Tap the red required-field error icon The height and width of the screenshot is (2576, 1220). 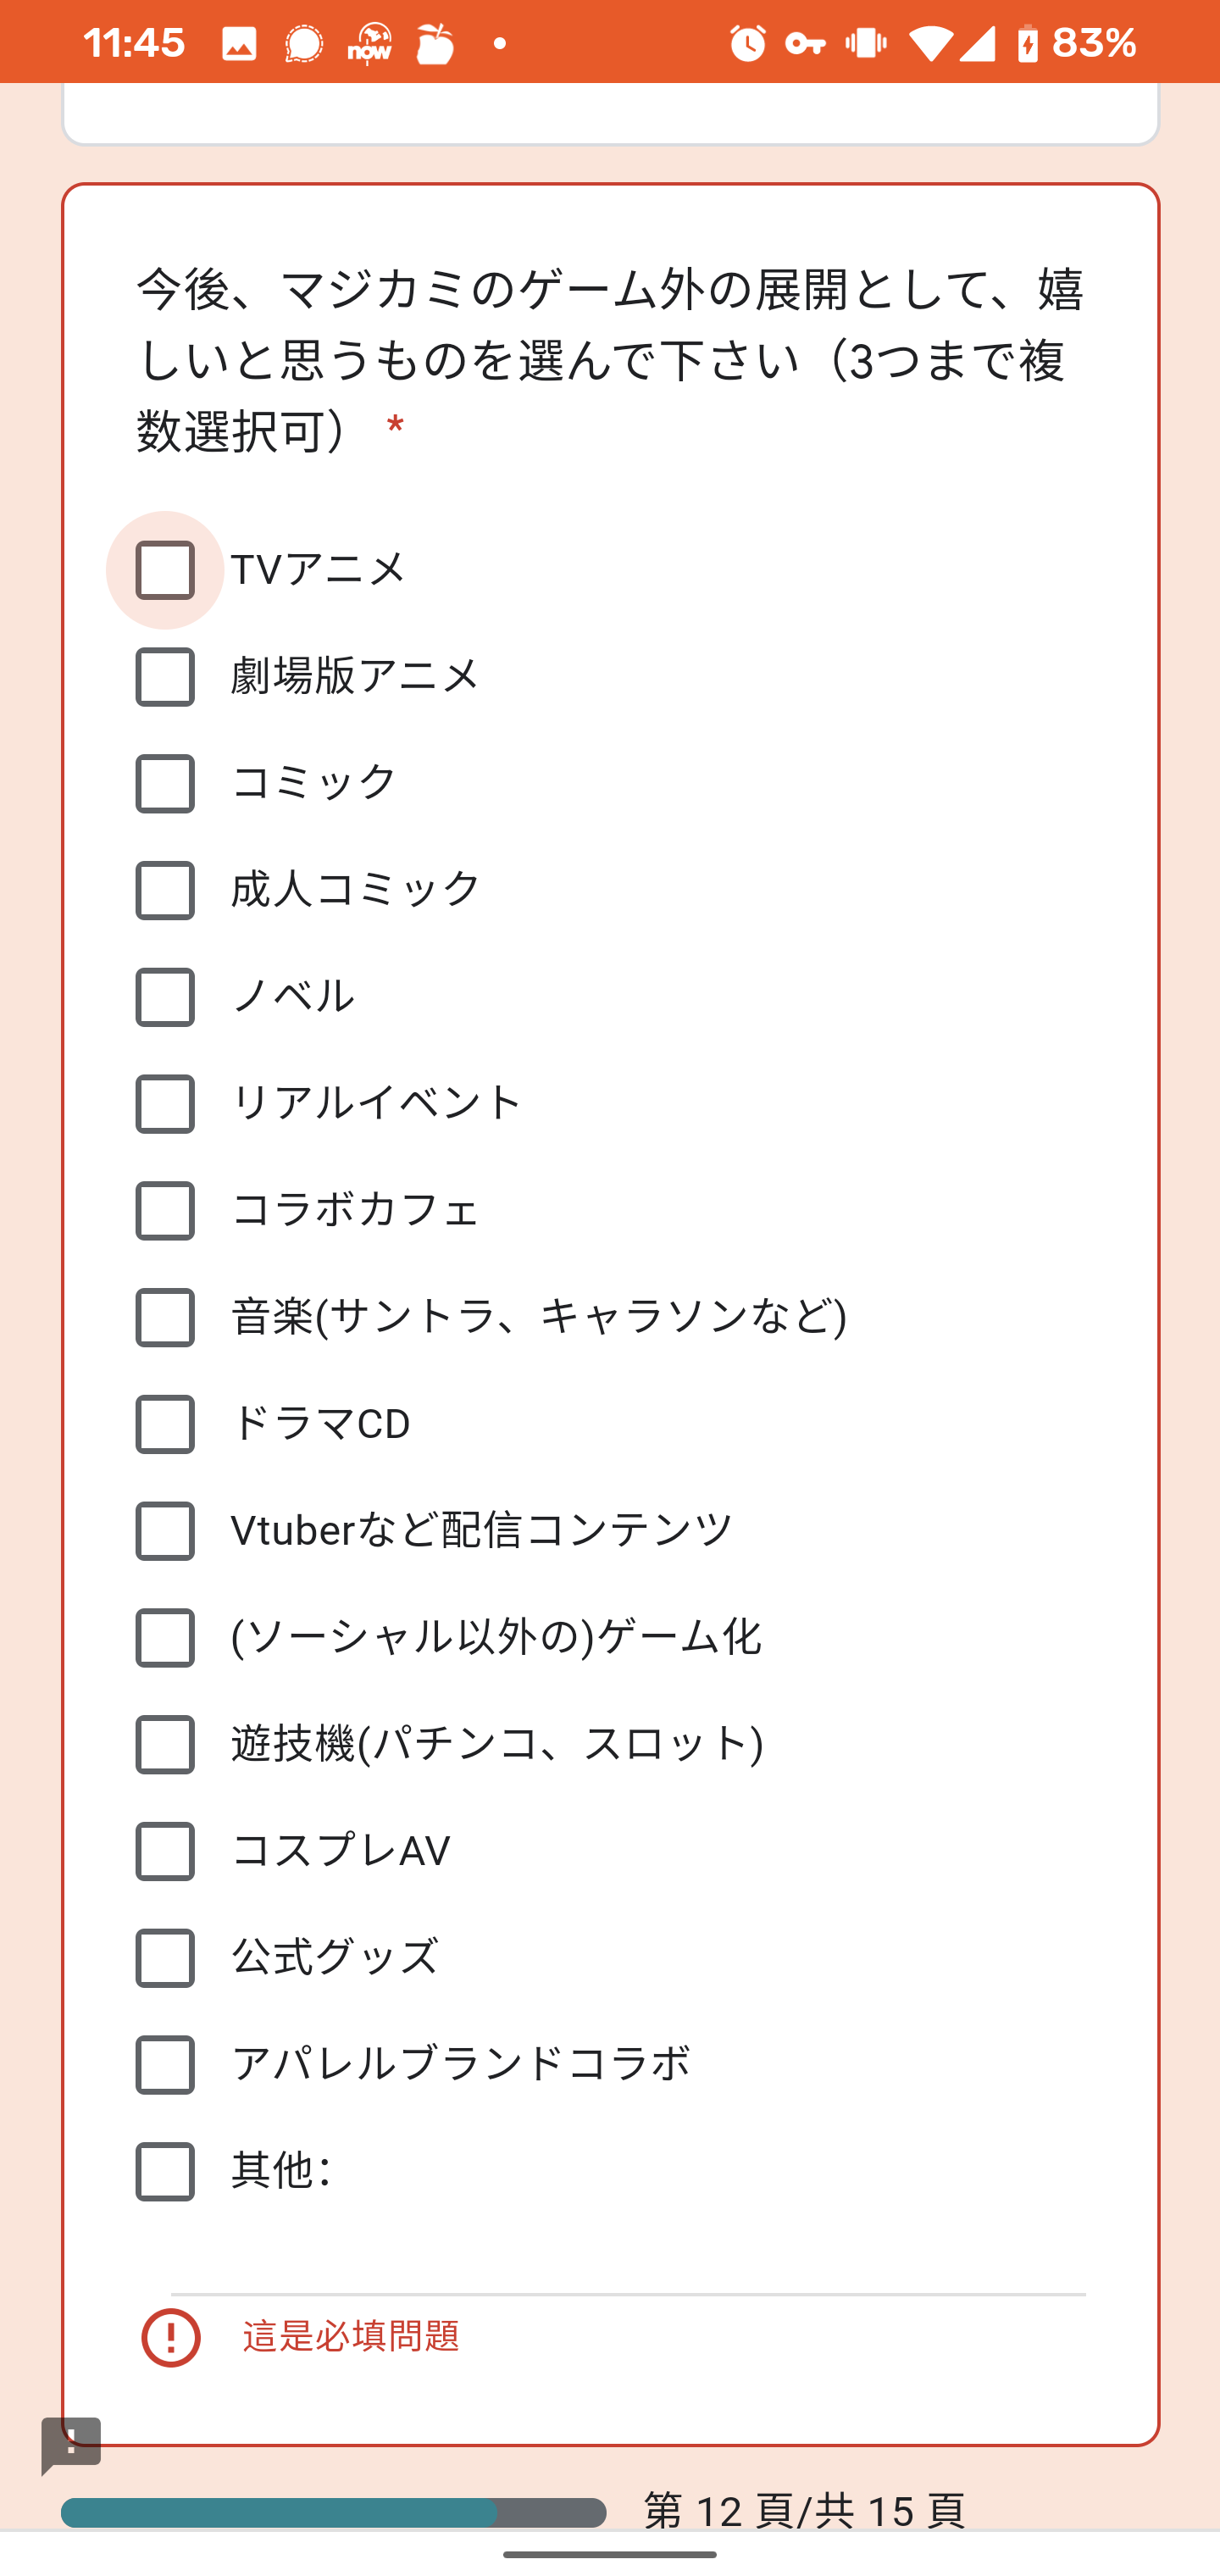tap(171, 2337)
